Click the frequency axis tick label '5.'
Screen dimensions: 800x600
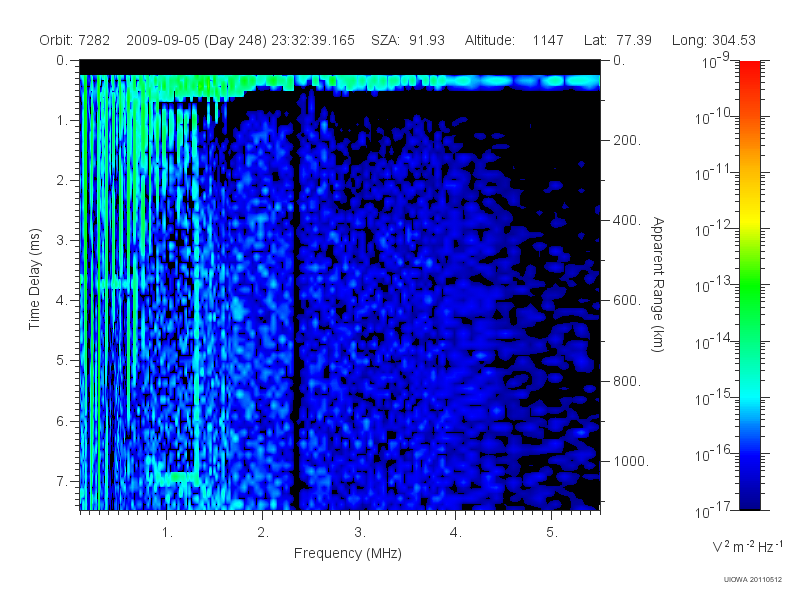[x=552, y=533]
